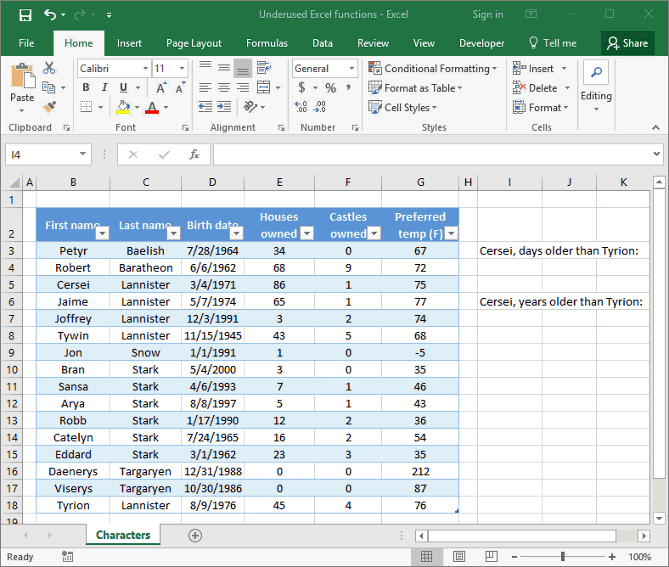Screen dimensions: 669x567
Task: Toggle Middle Align
Action: 224,68
